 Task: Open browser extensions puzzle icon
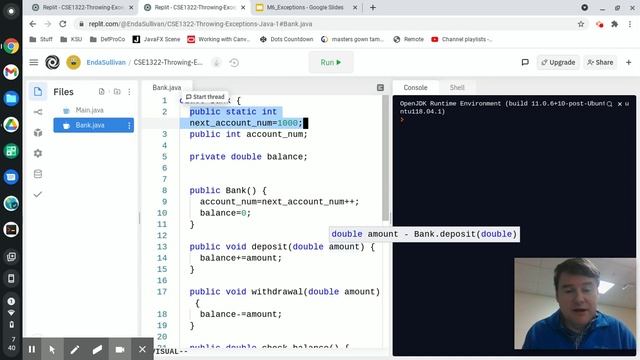[x=614, y=24]
